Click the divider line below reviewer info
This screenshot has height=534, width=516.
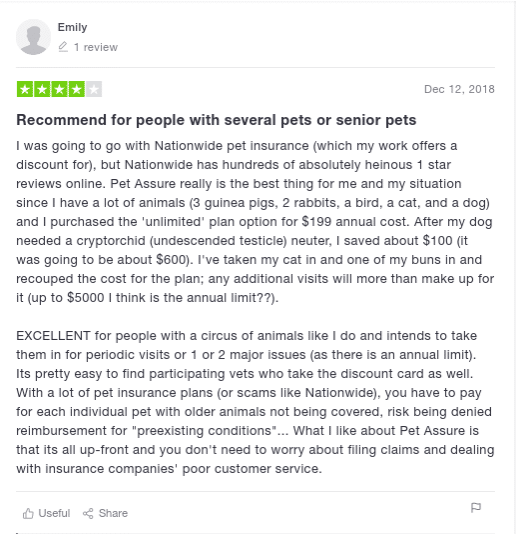pyautogui.click(x=255, y=67)
